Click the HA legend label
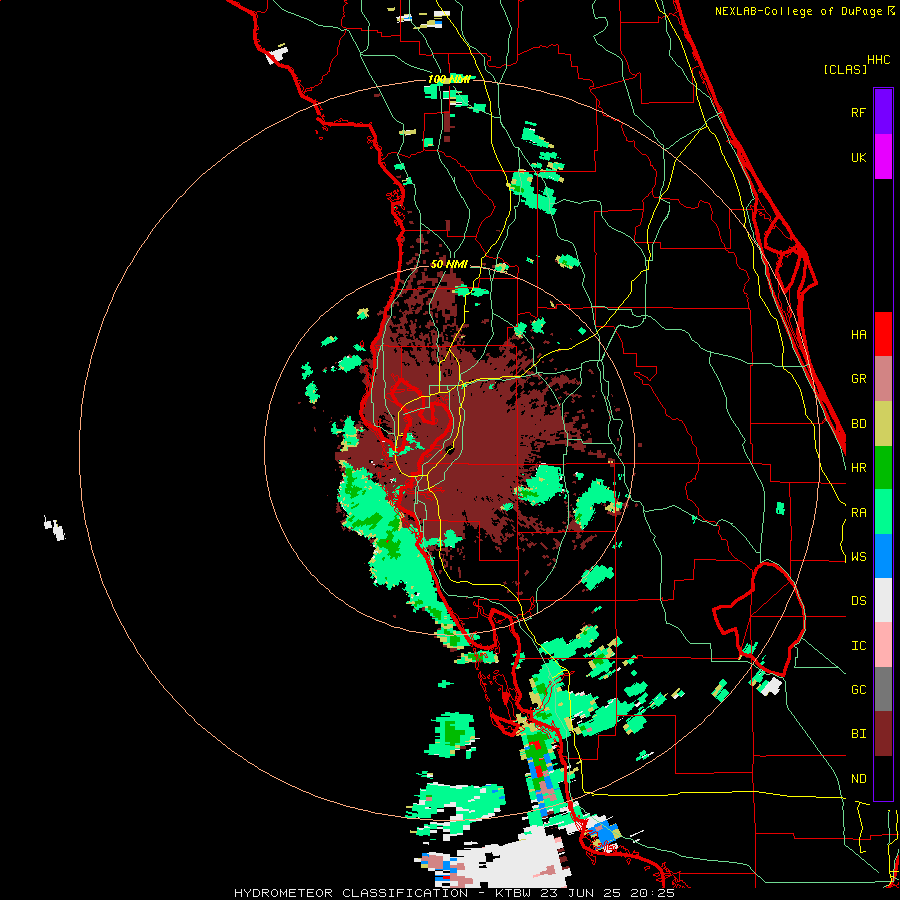Screen dimensions: 900x900 coord(858,335)
